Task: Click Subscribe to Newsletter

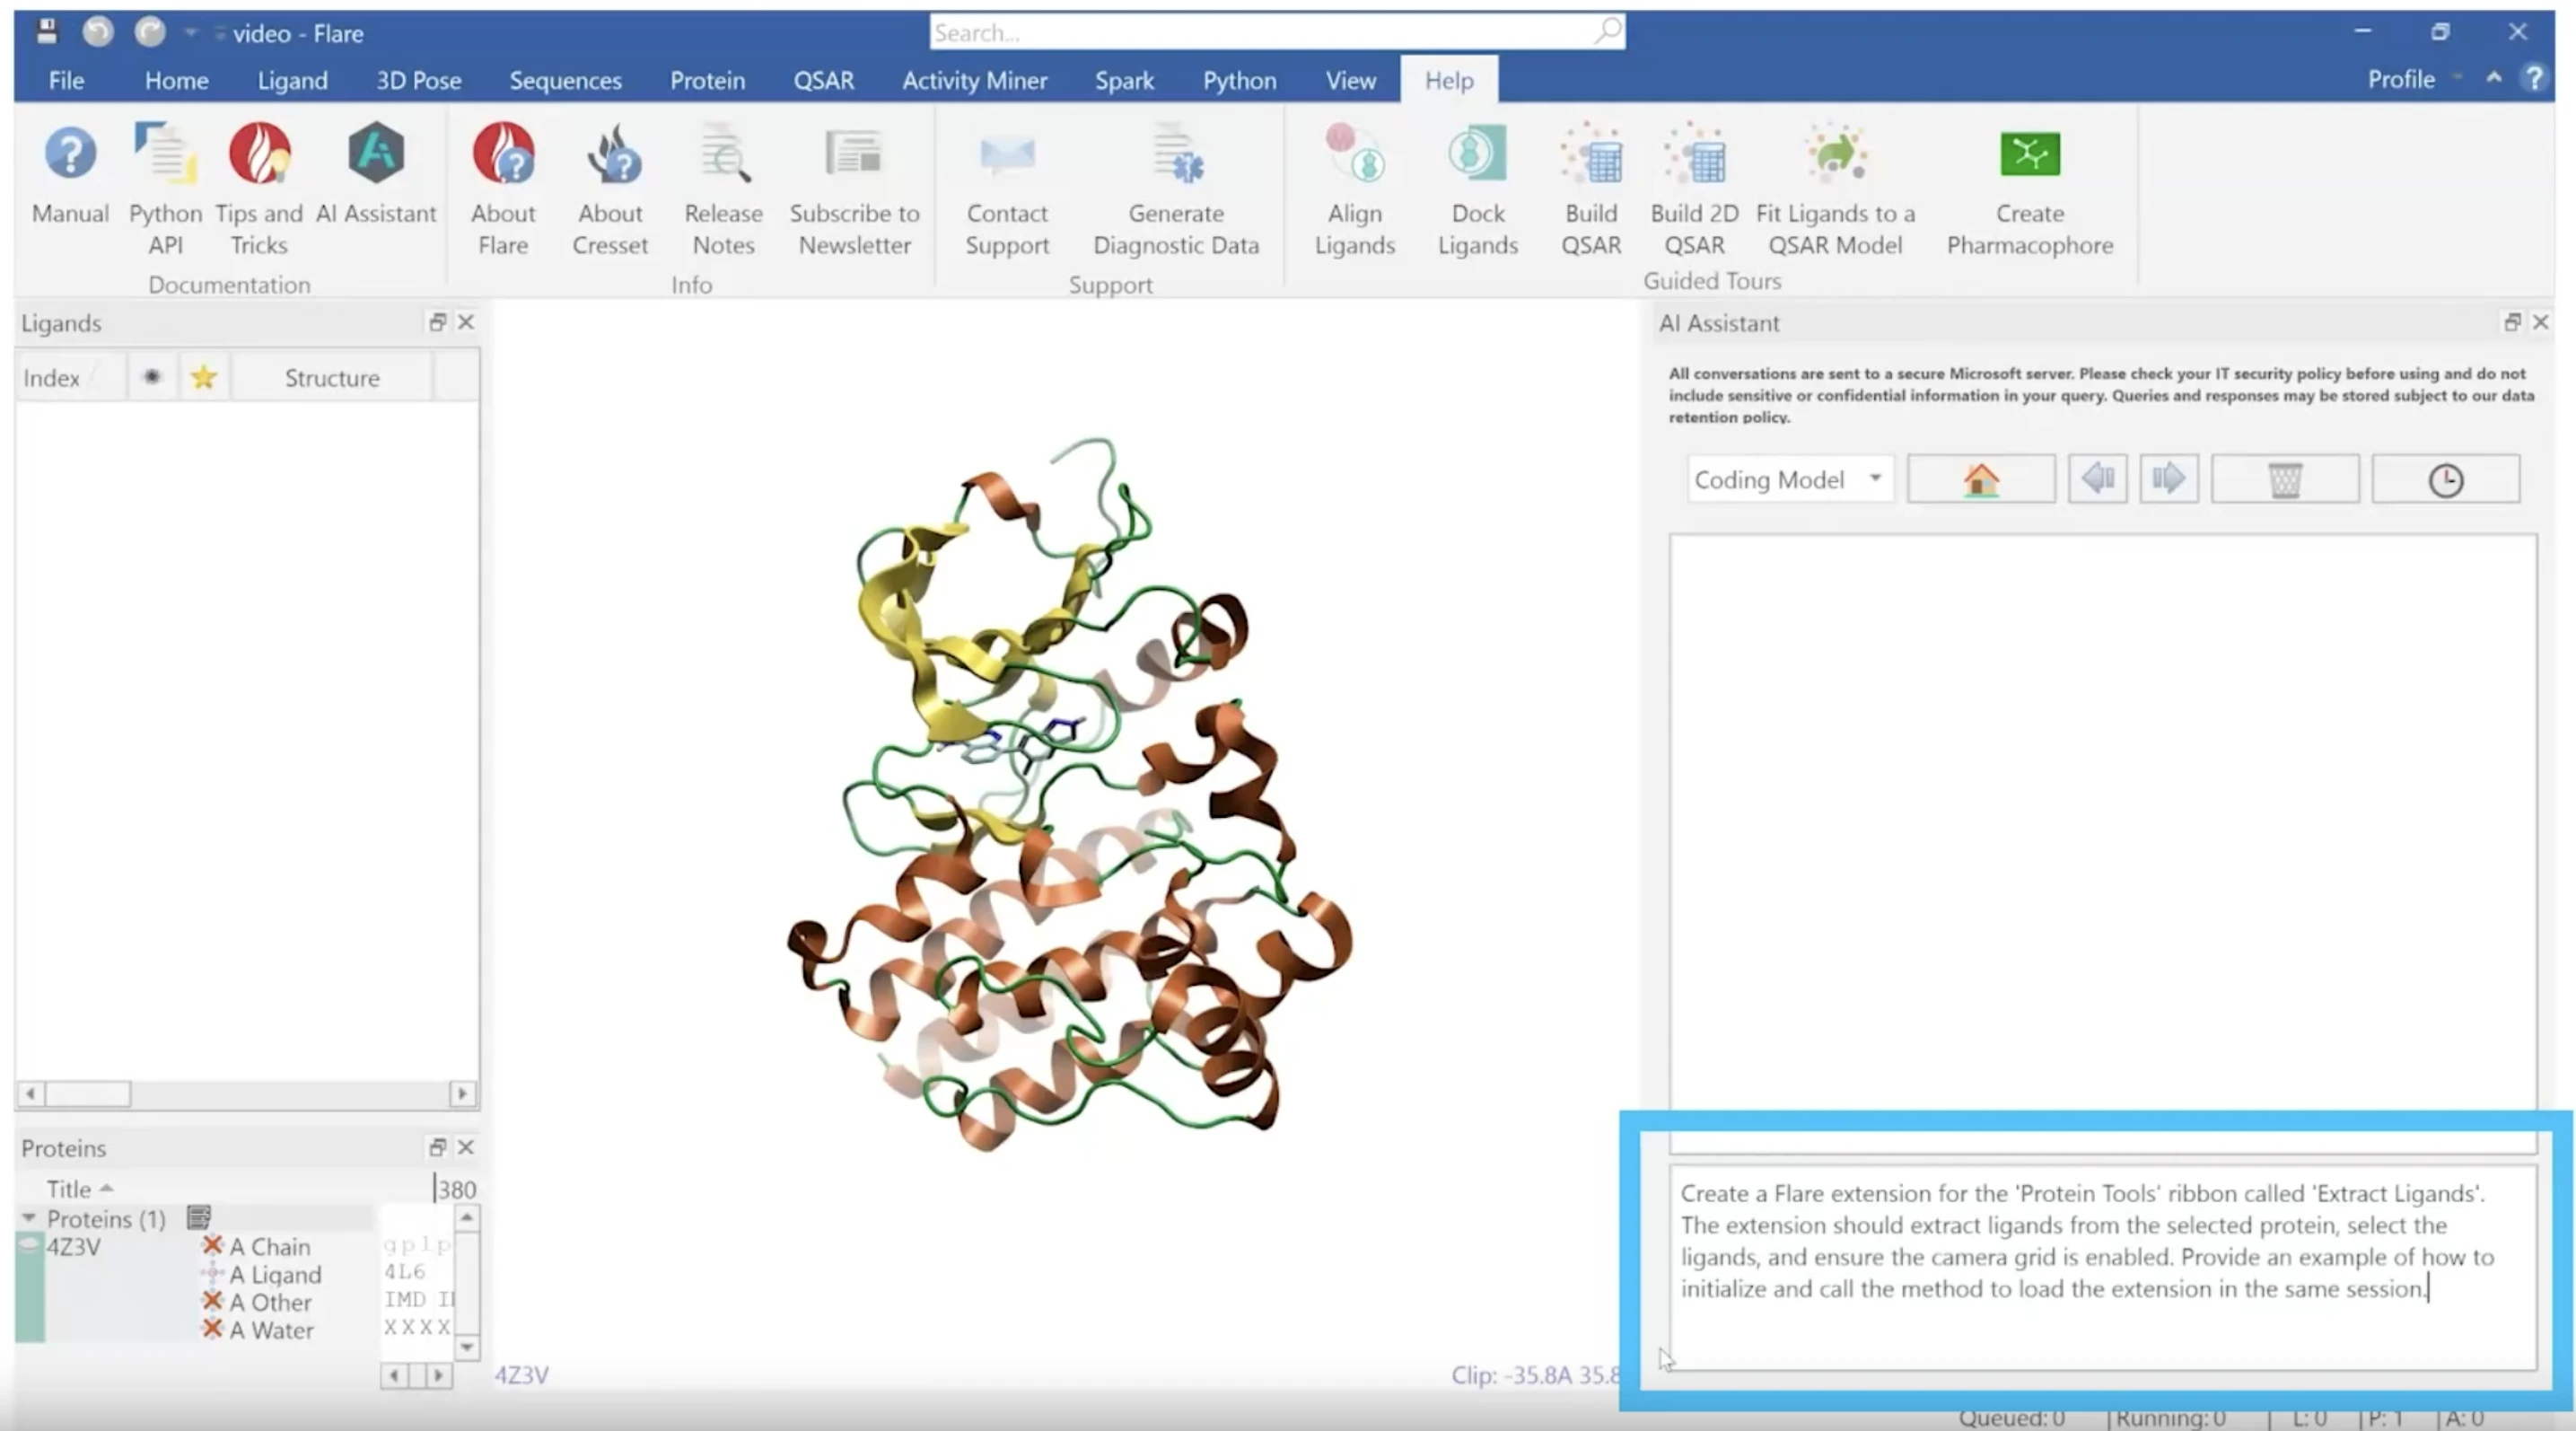Action: [854, 188]
